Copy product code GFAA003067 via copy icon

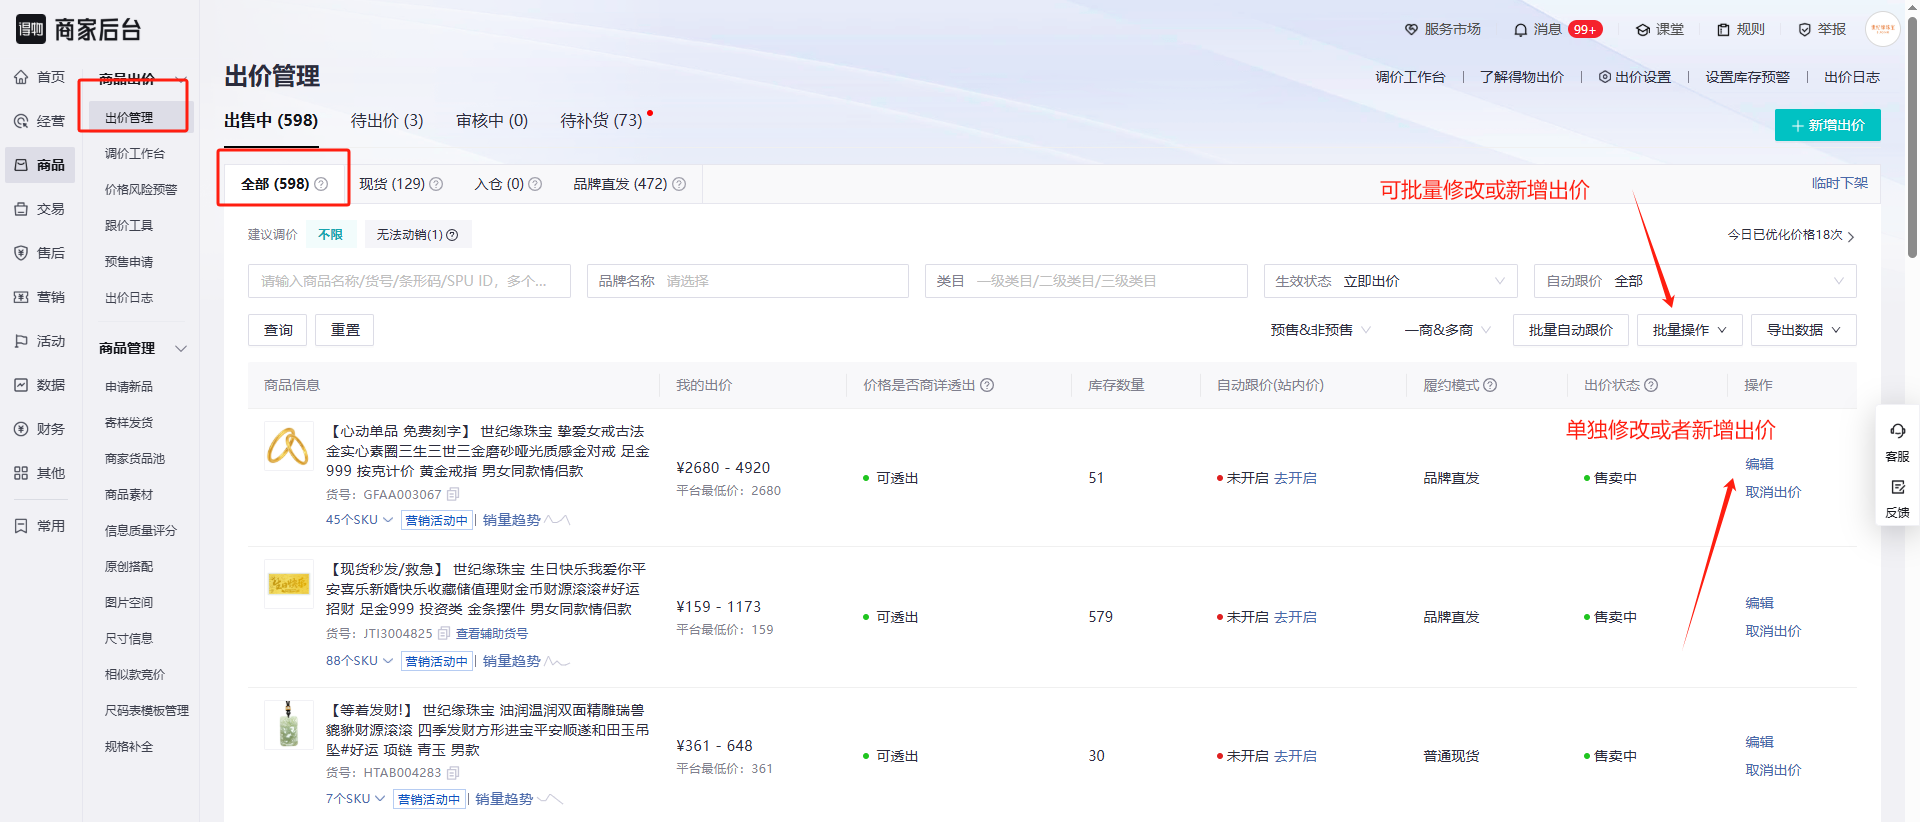coord(453,494)
